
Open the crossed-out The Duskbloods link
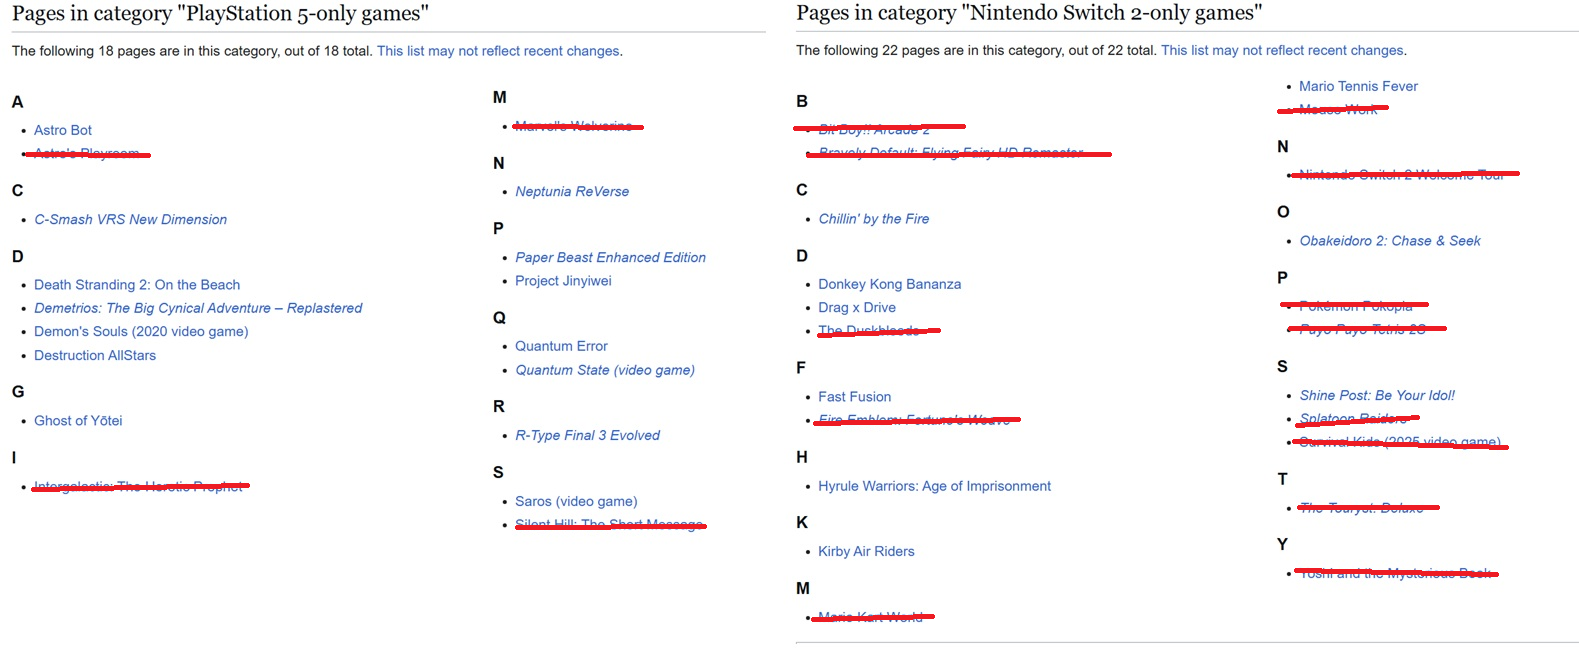[x=869, y=331]
